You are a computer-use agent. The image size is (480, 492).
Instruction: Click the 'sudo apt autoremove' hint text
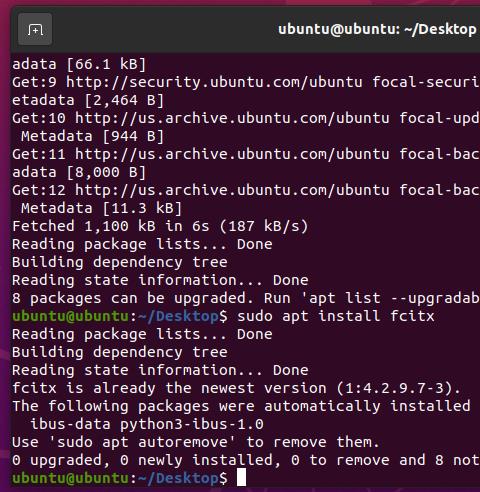coord(142,442)
